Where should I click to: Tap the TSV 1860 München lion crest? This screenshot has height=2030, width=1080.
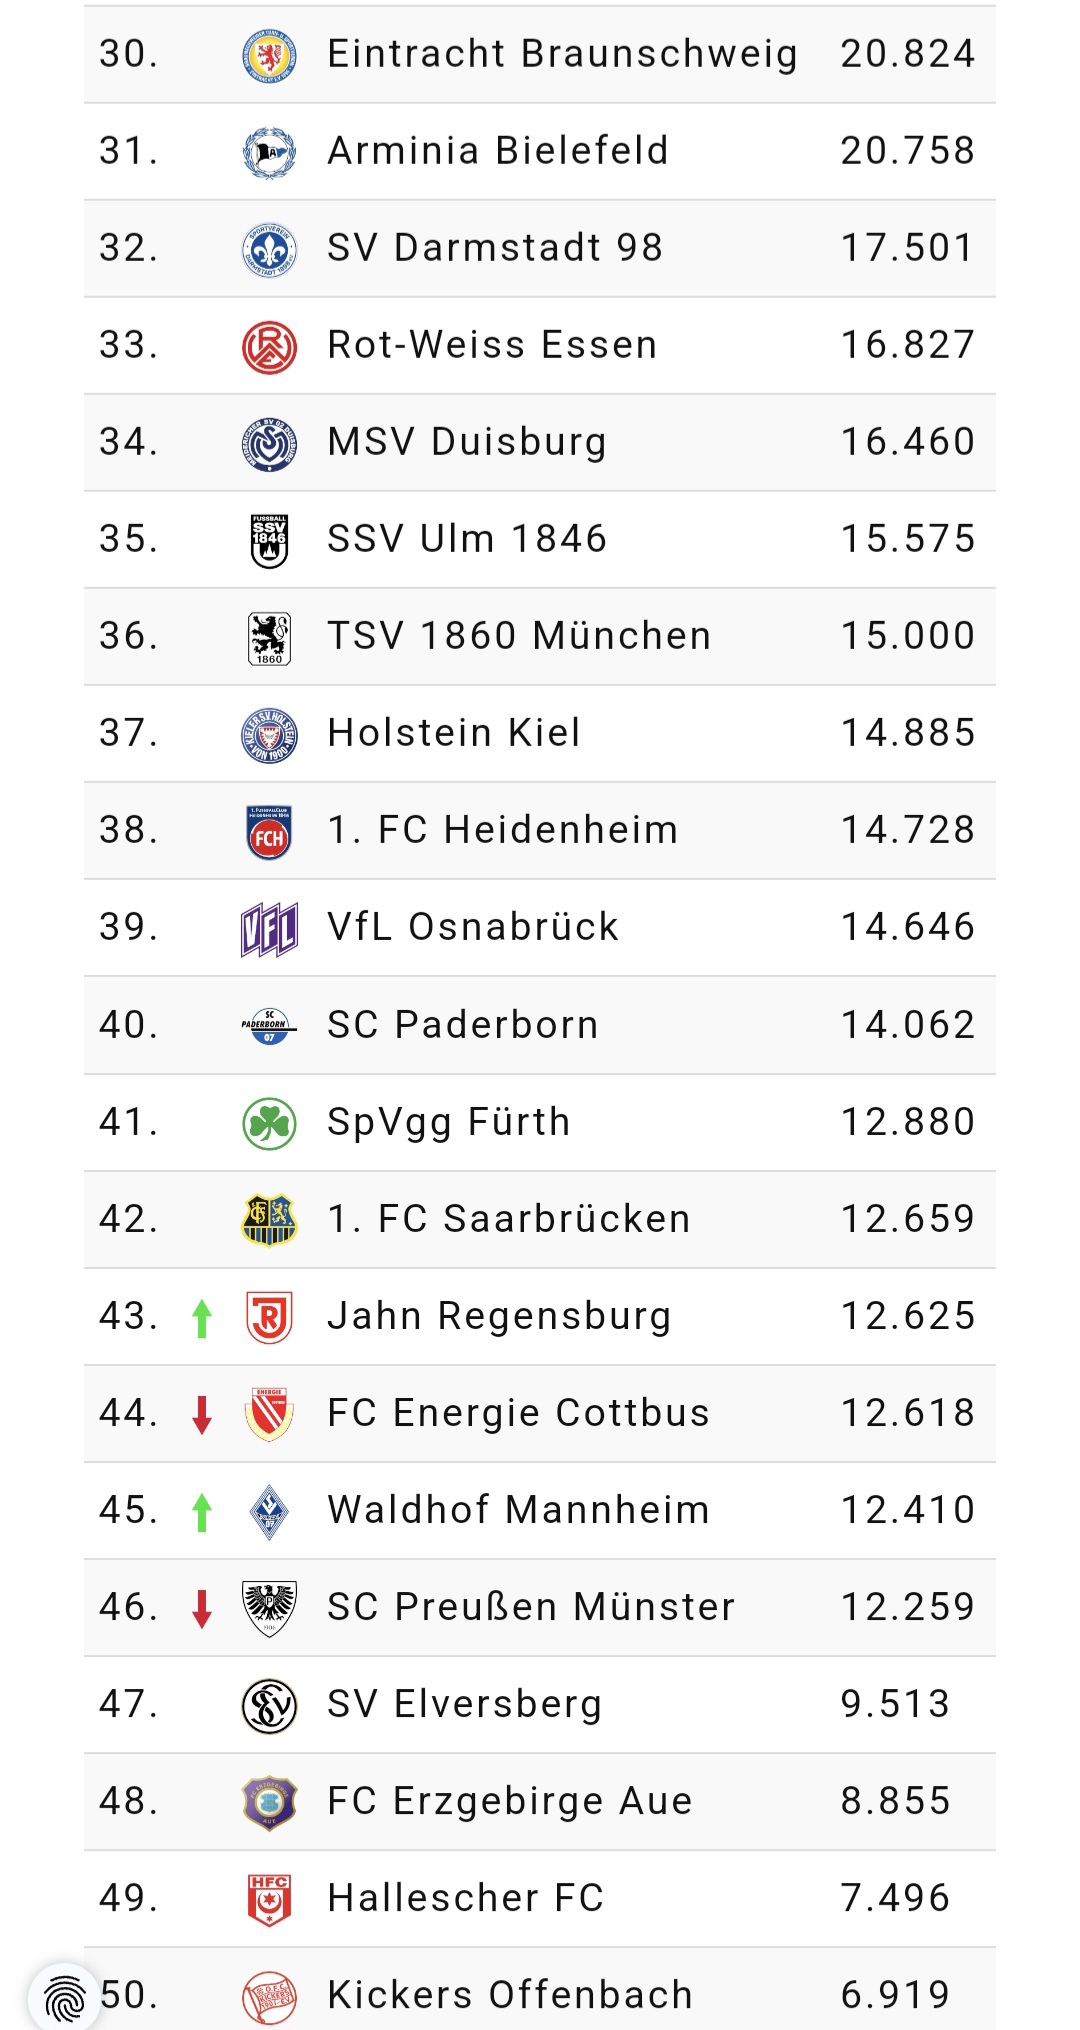click(269, 637)
